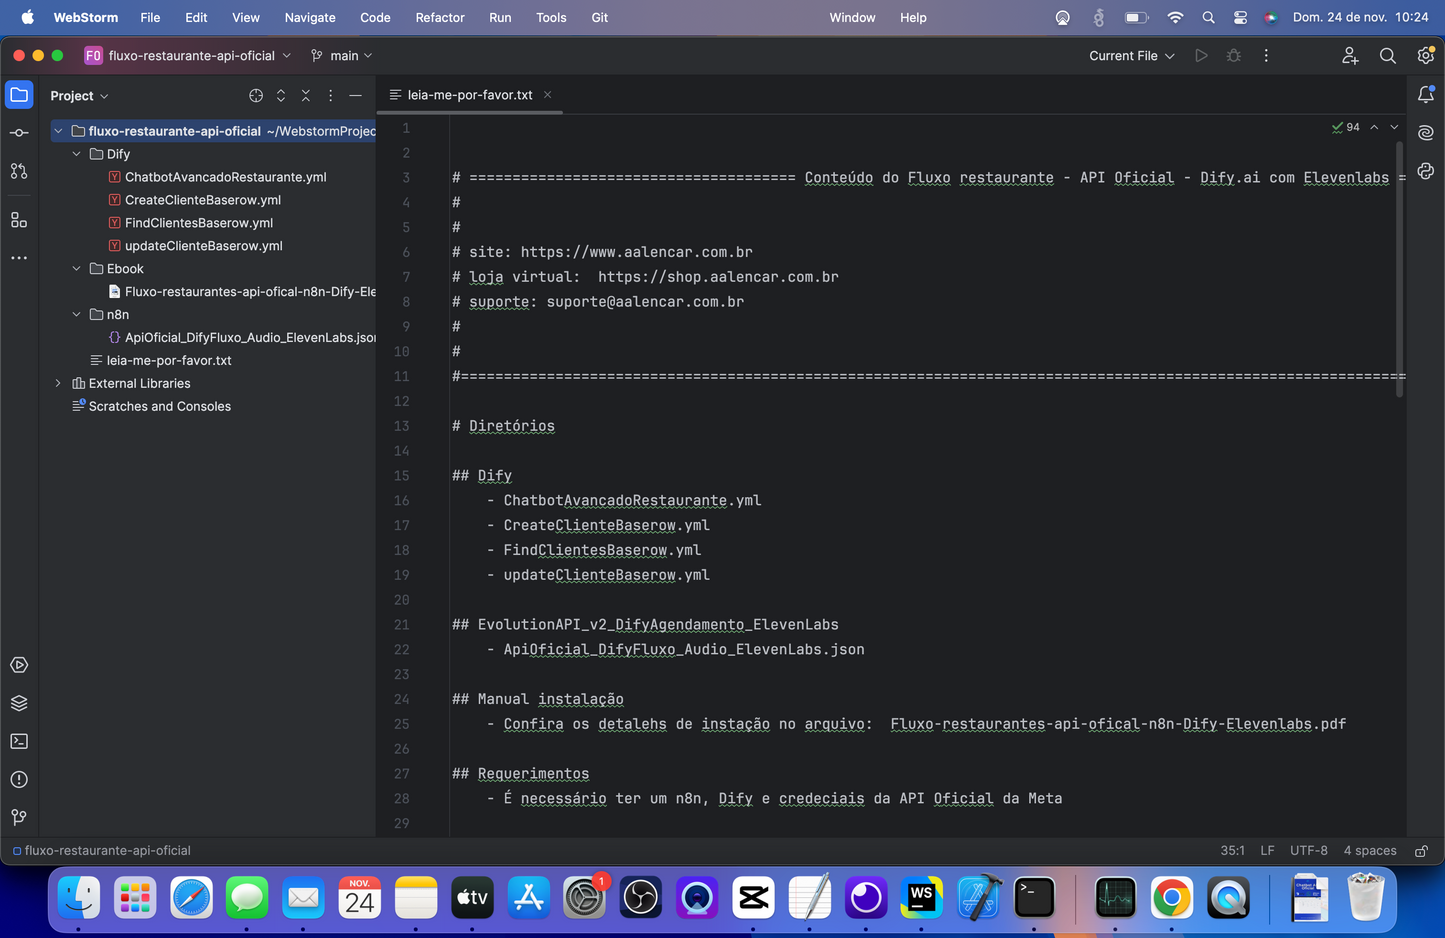The height and width of the screenshot is (938, 1445).
Task: Open the Pull Requests panel
Action: 19,171
